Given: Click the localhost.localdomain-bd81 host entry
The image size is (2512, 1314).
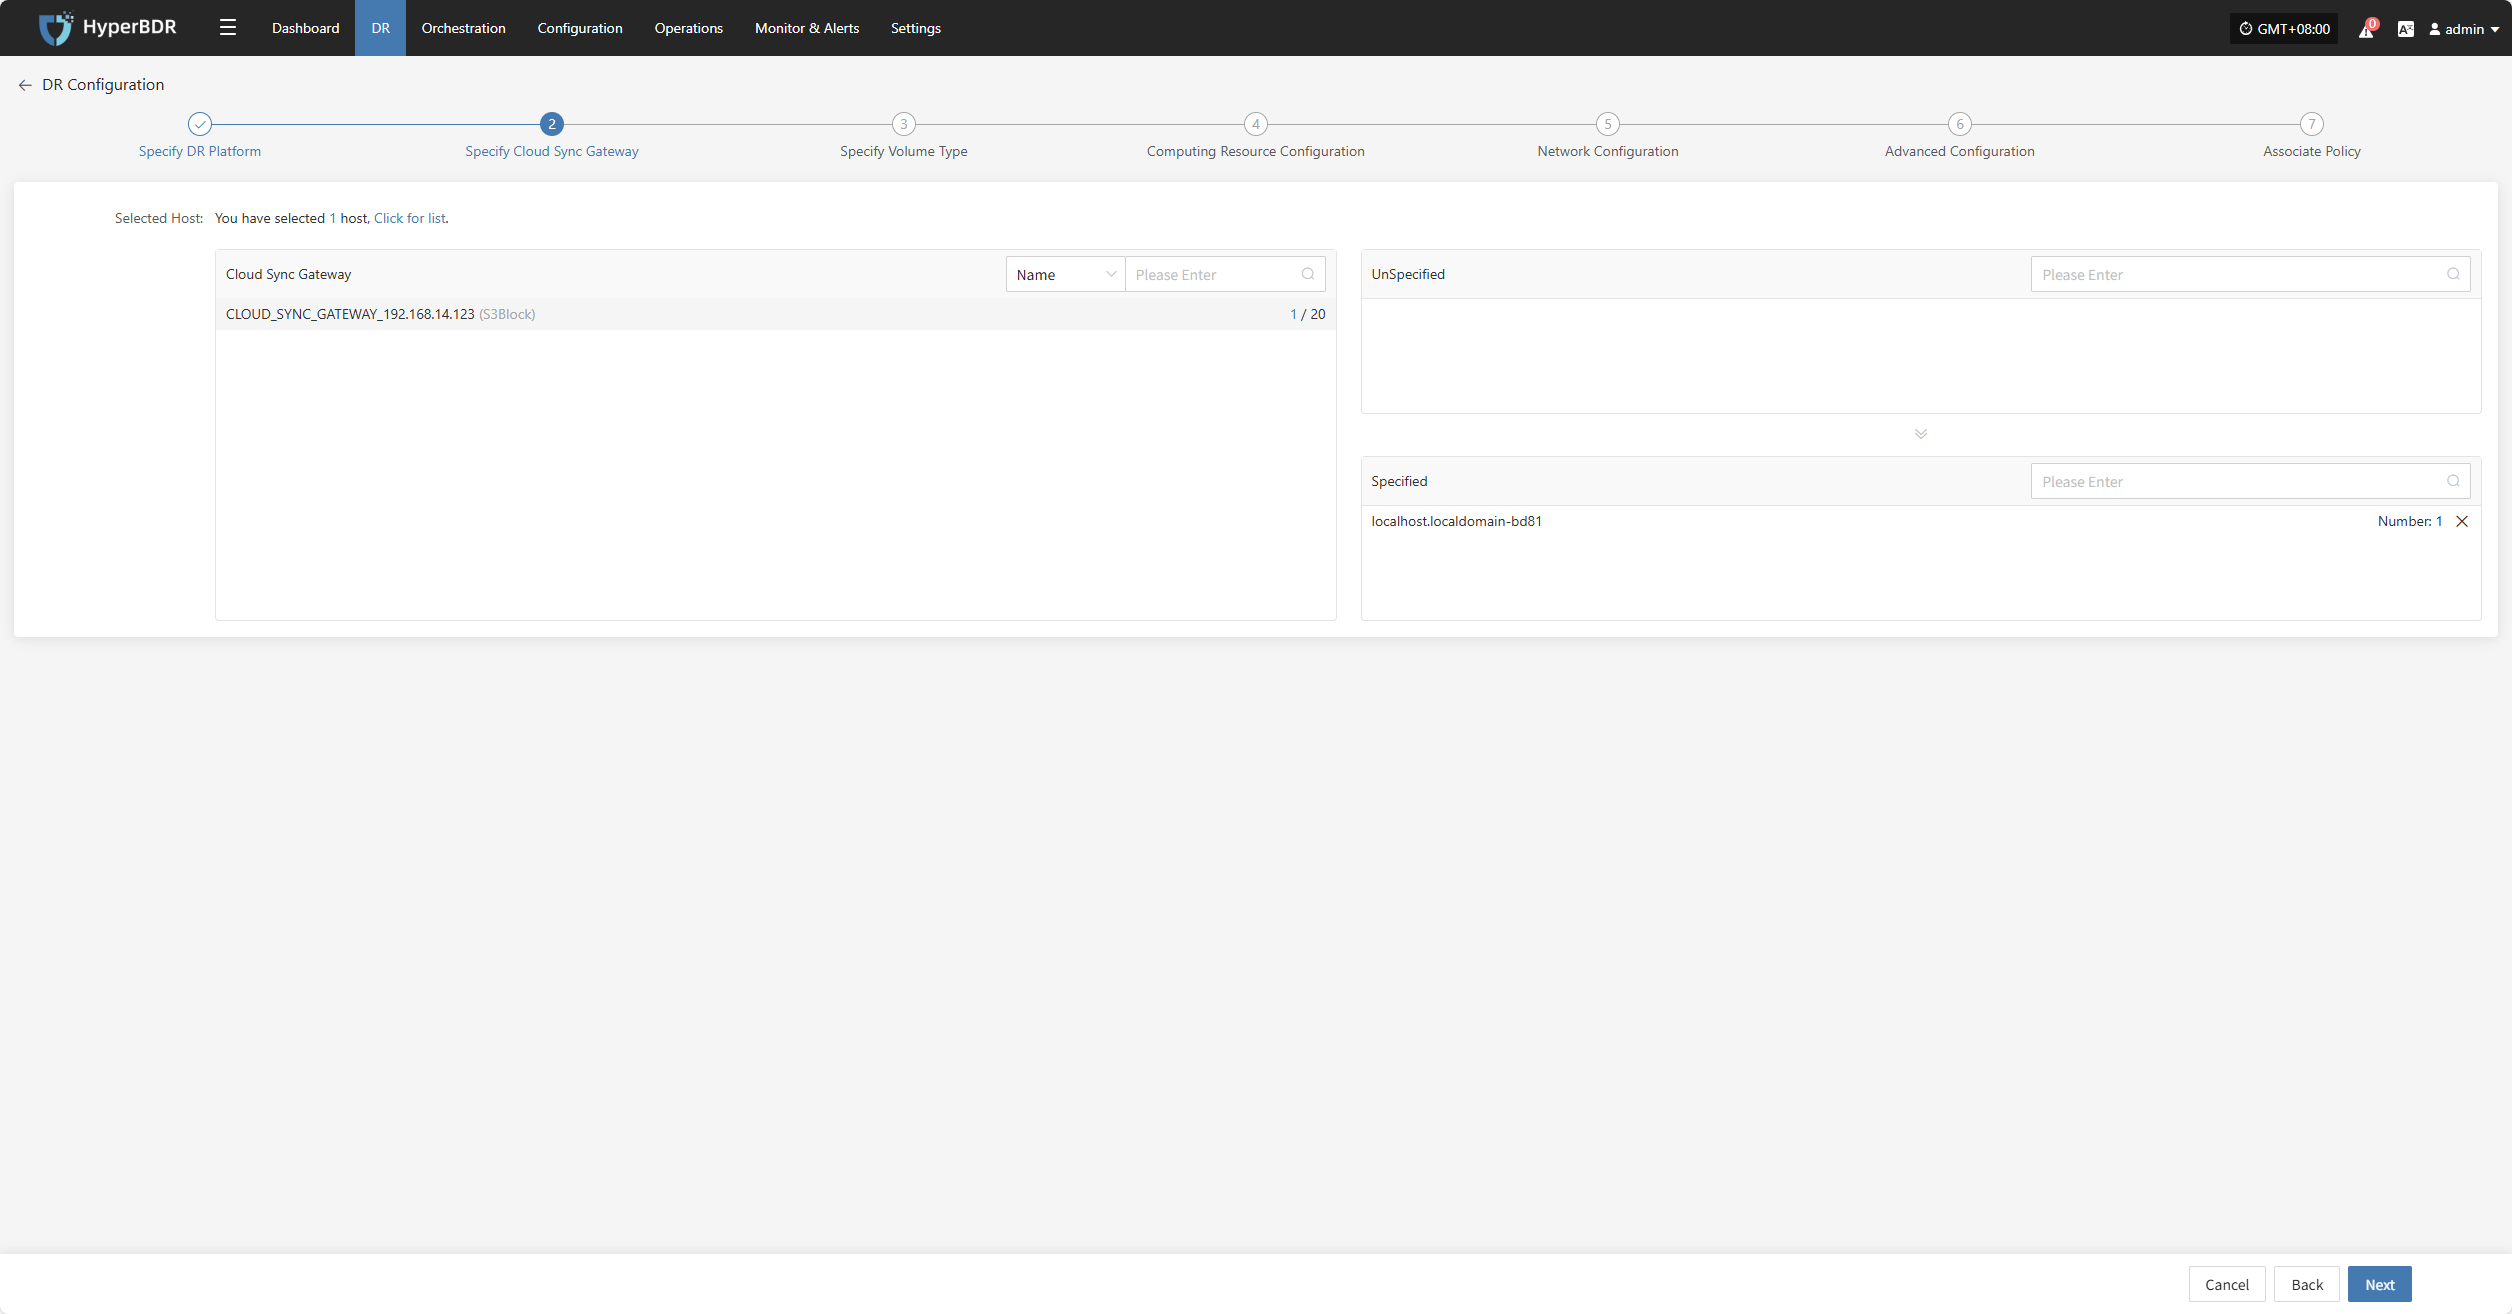Looking at the screenshot, I should point(1456,521).
